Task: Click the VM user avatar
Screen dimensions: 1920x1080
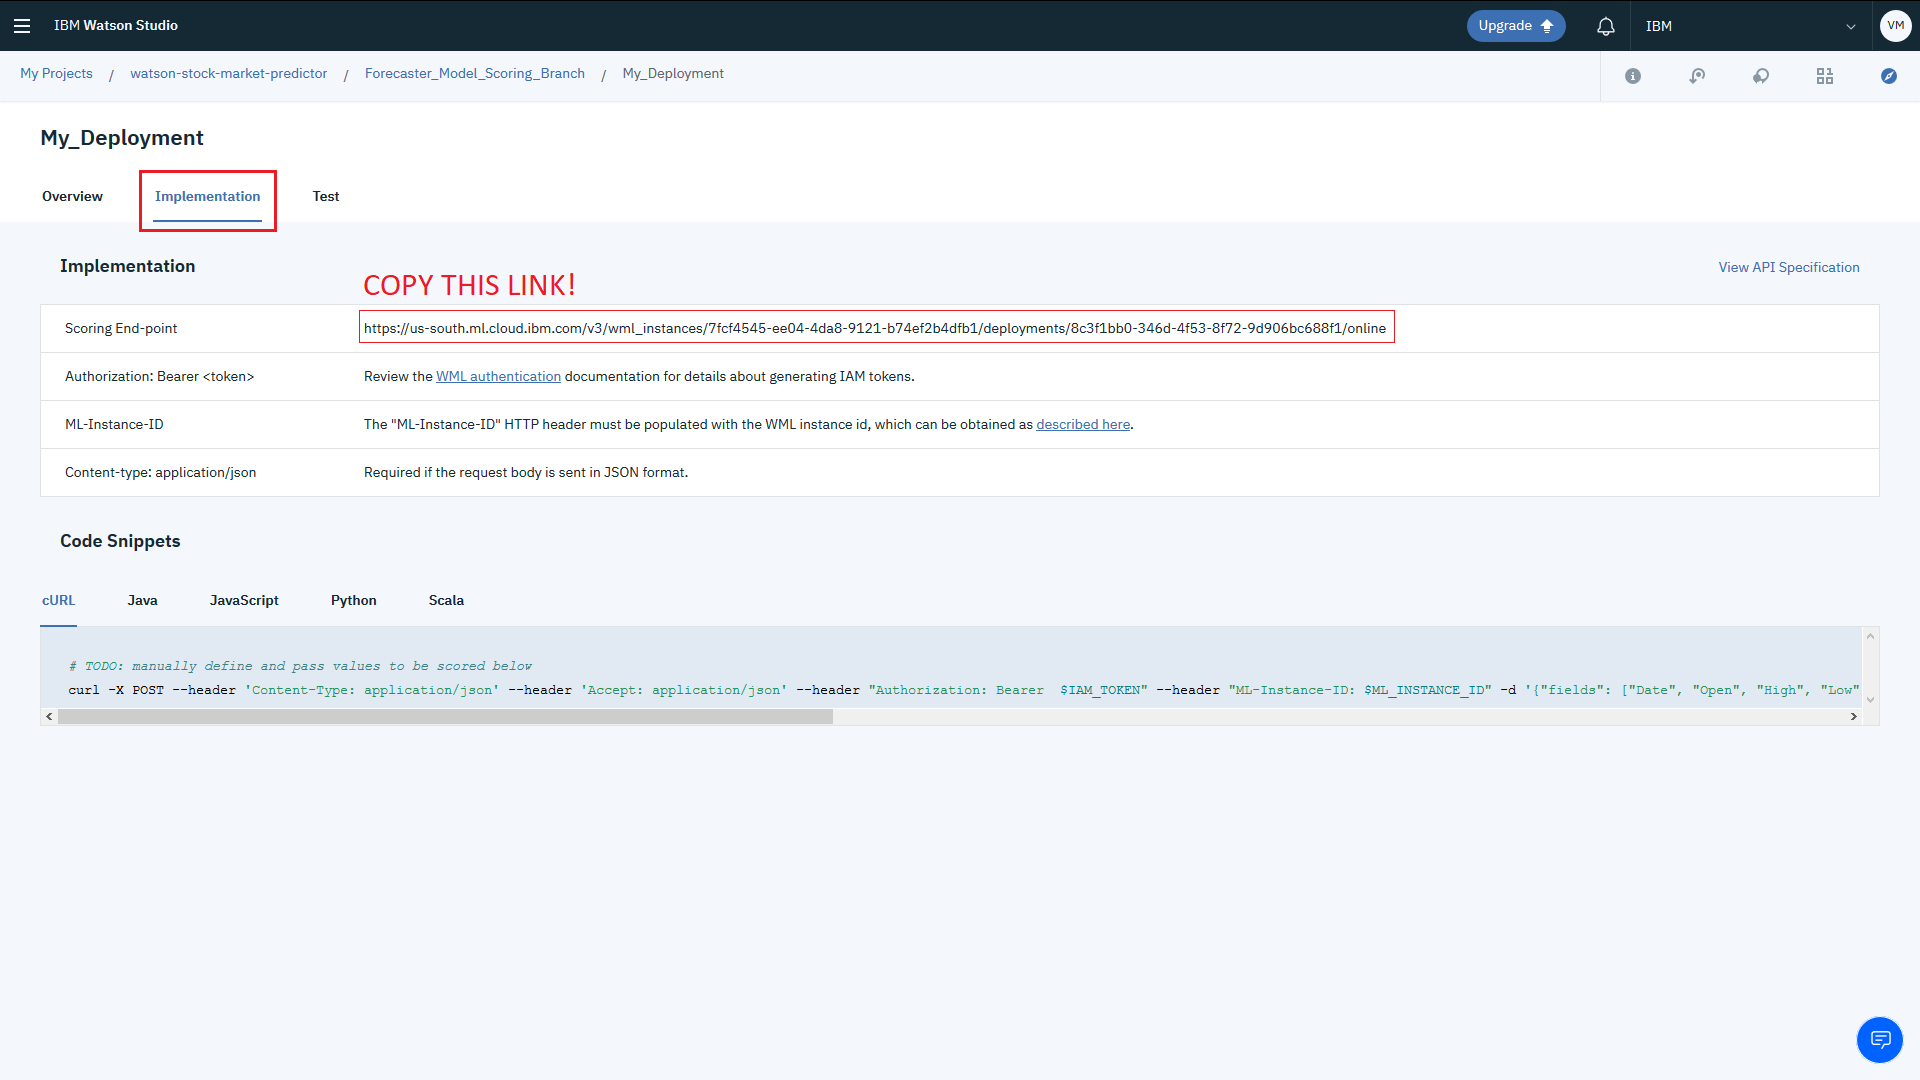Action: click(1895, 26)
